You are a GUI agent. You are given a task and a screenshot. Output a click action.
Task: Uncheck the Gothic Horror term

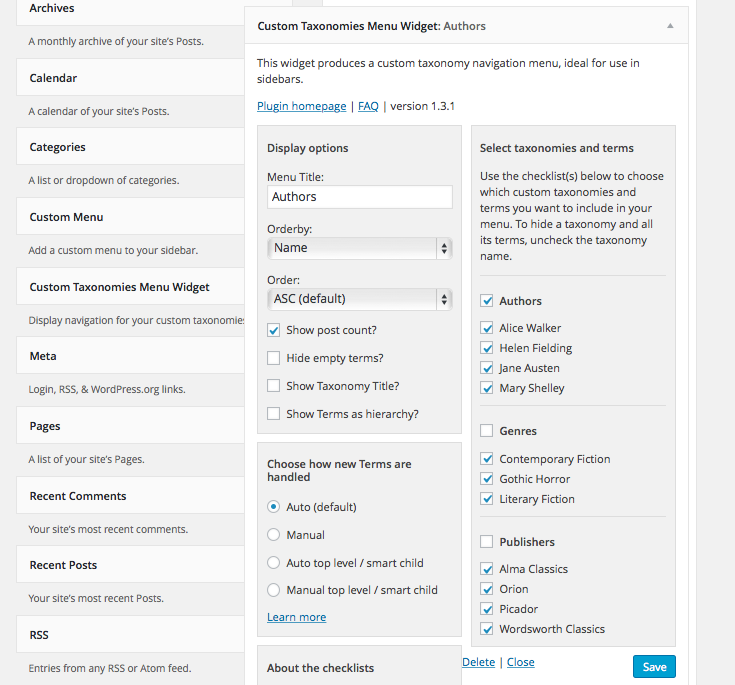point(487,479)
